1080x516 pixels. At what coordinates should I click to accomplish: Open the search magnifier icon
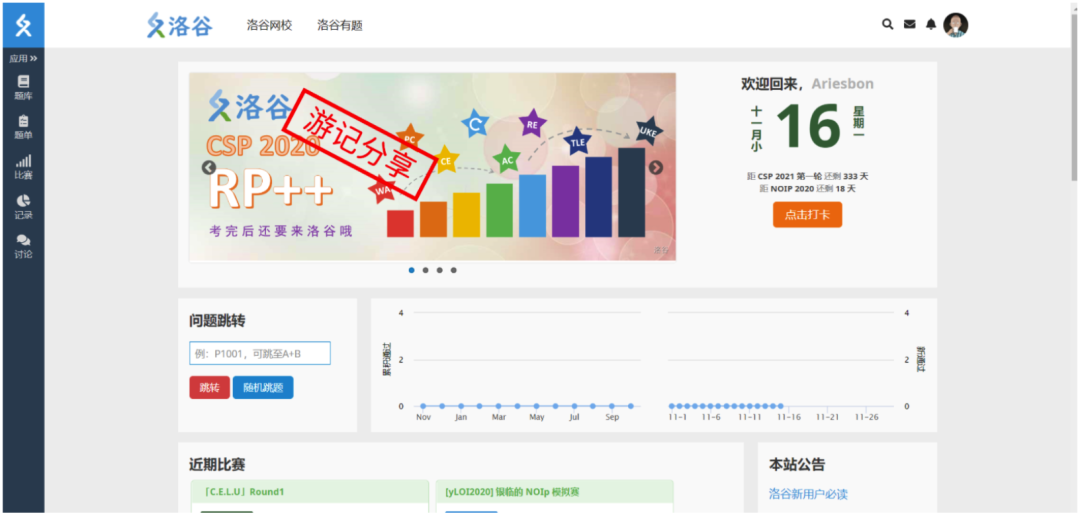[x=888, y=25]
